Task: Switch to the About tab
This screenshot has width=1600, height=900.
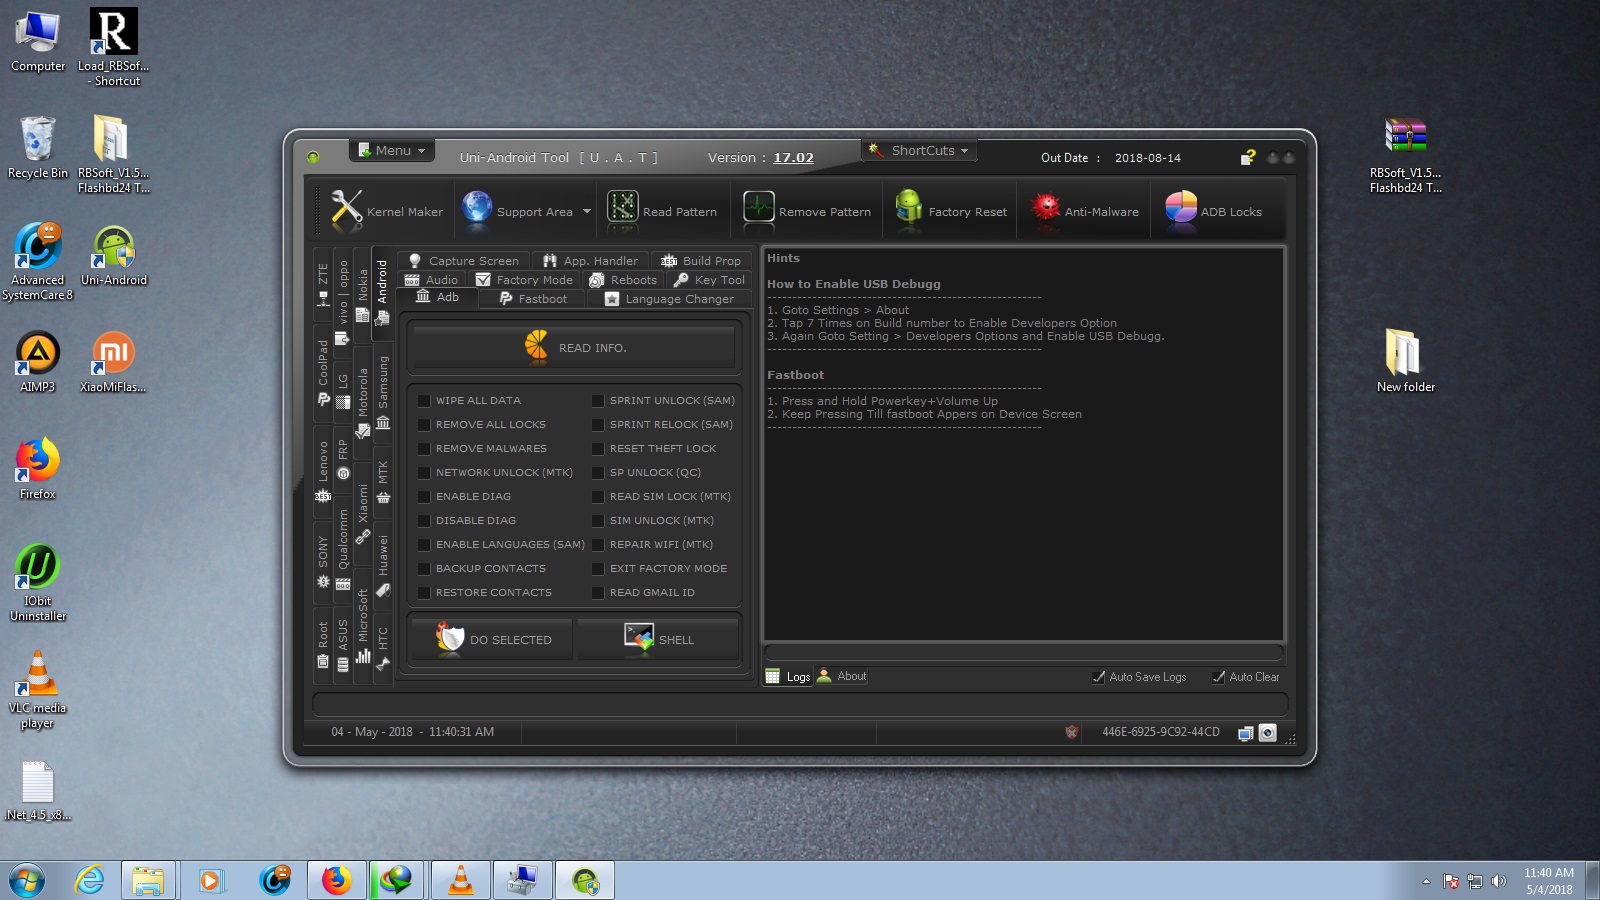Action: click(x=841, y=676)
